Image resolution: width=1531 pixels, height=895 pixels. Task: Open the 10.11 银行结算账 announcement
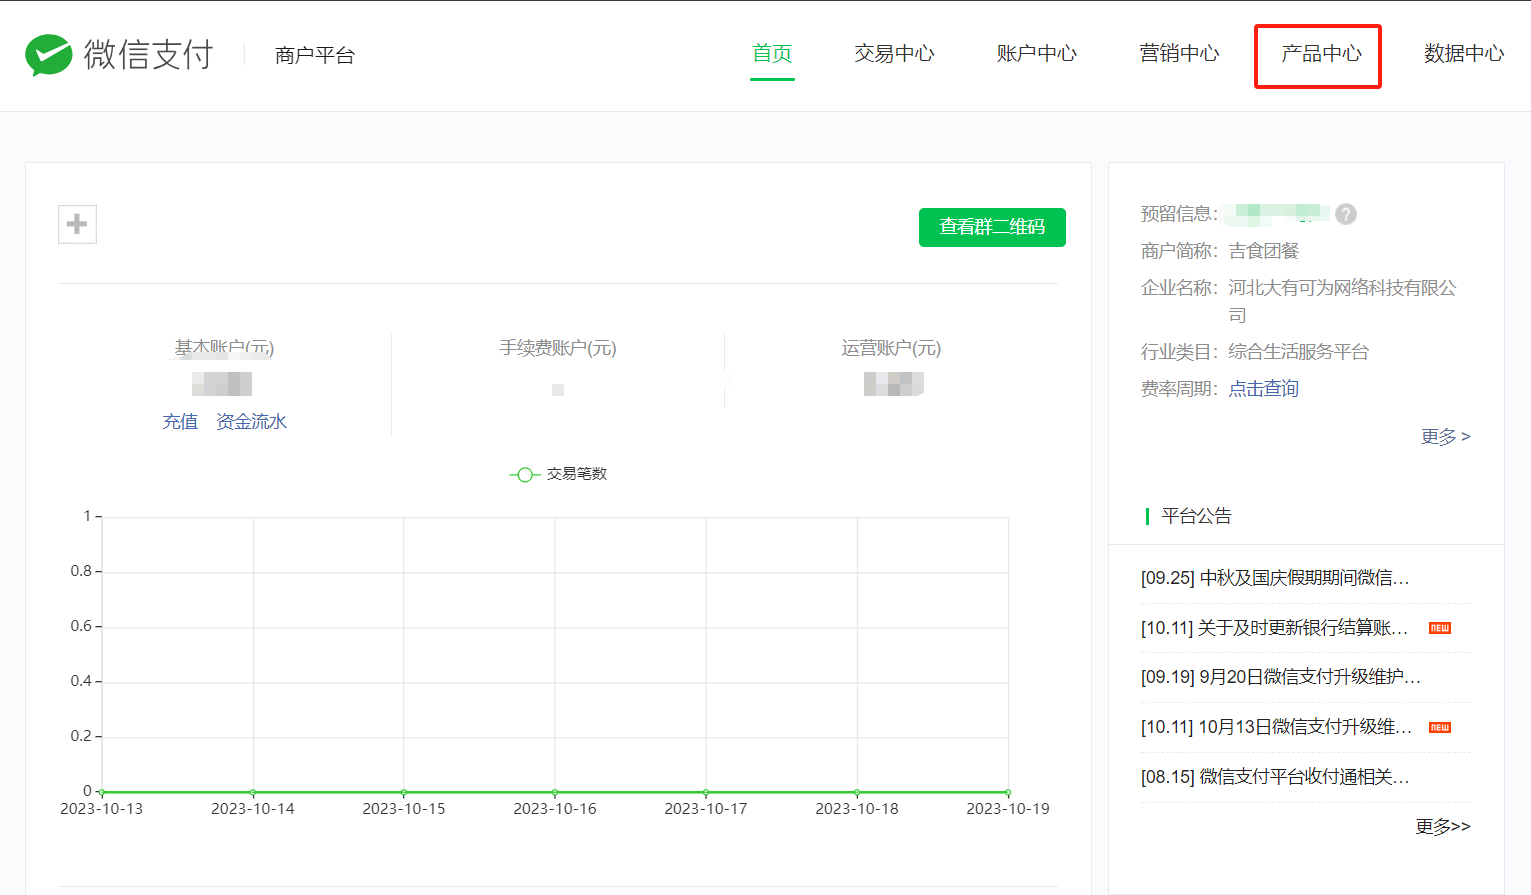pos(1274,628)
